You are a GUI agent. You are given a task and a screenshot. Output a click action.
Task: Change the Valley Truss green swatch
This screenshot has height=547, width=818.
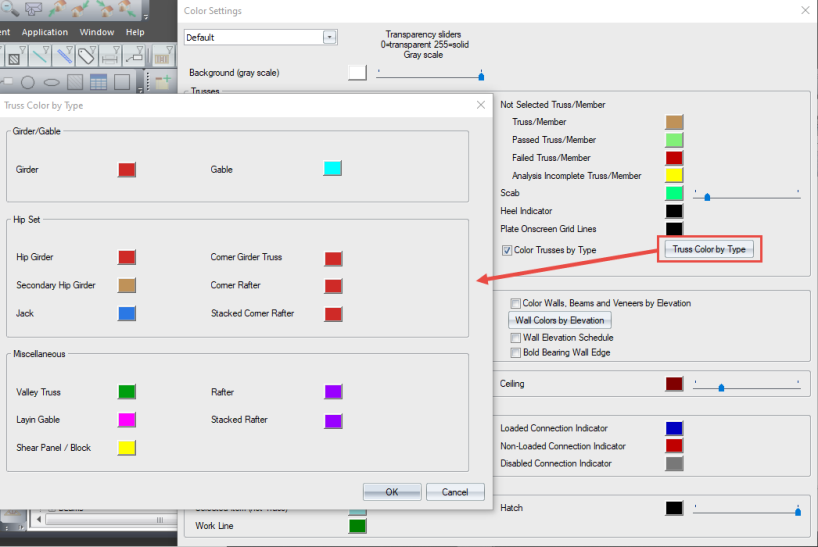(127, 392)
